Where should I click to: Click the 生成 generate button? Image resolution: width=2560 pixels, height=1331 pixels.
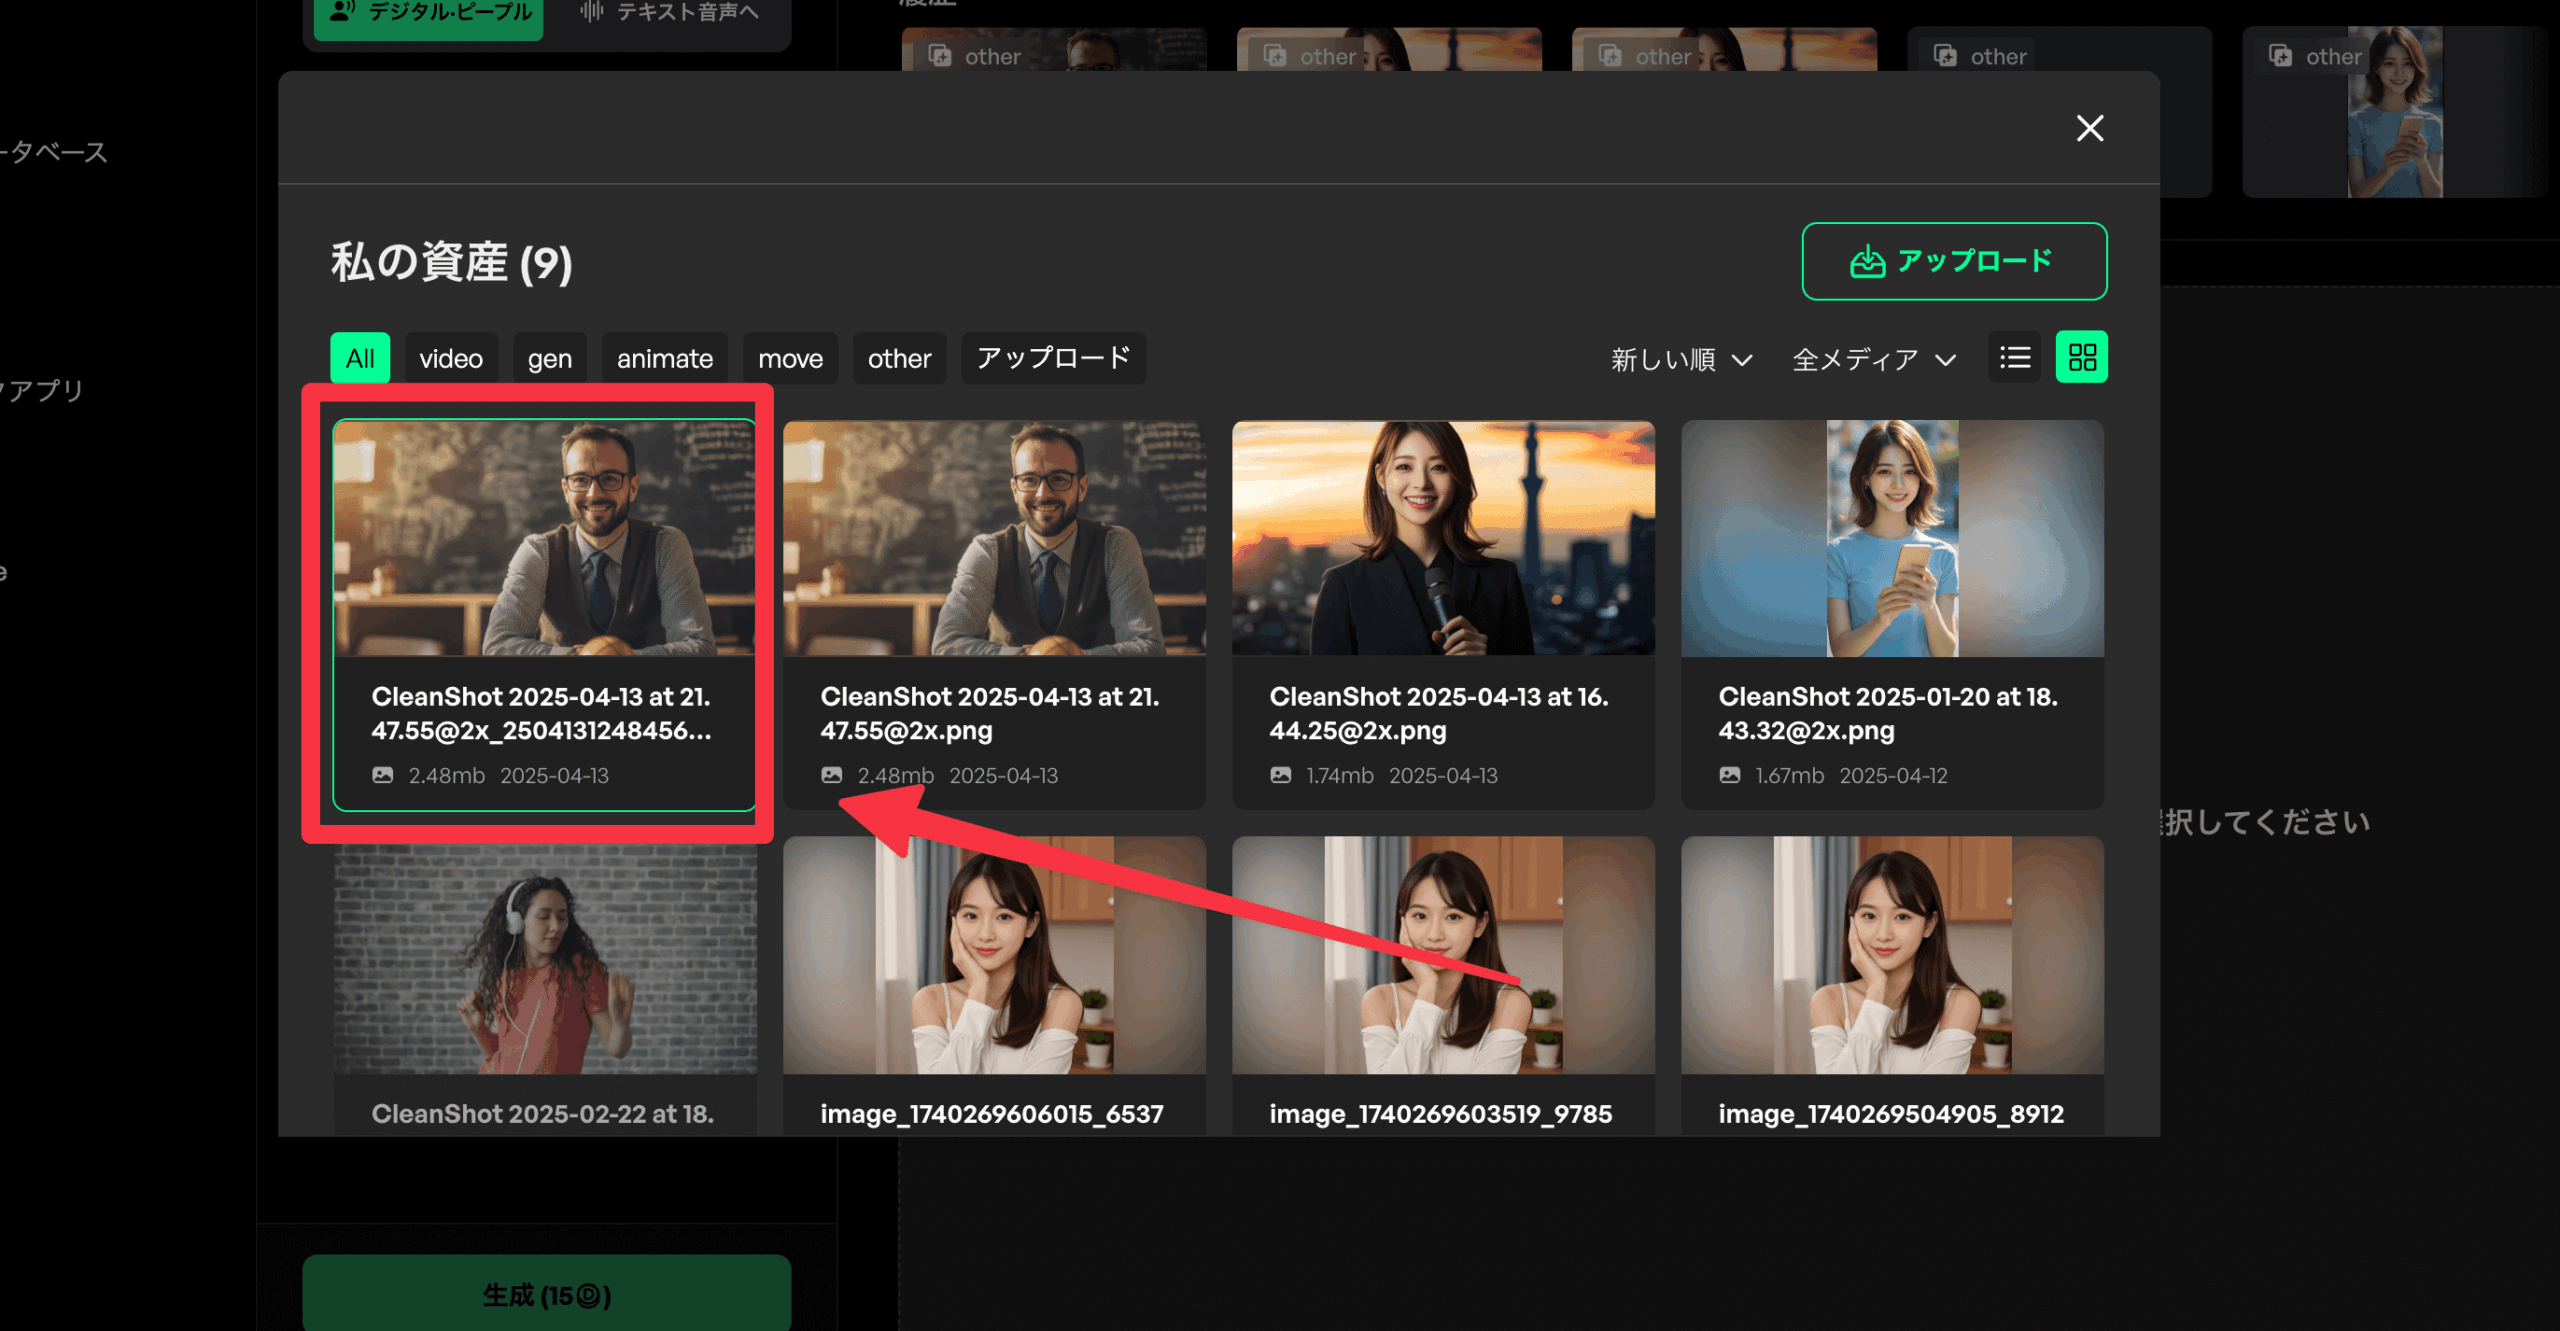(x=546, y=1295)
